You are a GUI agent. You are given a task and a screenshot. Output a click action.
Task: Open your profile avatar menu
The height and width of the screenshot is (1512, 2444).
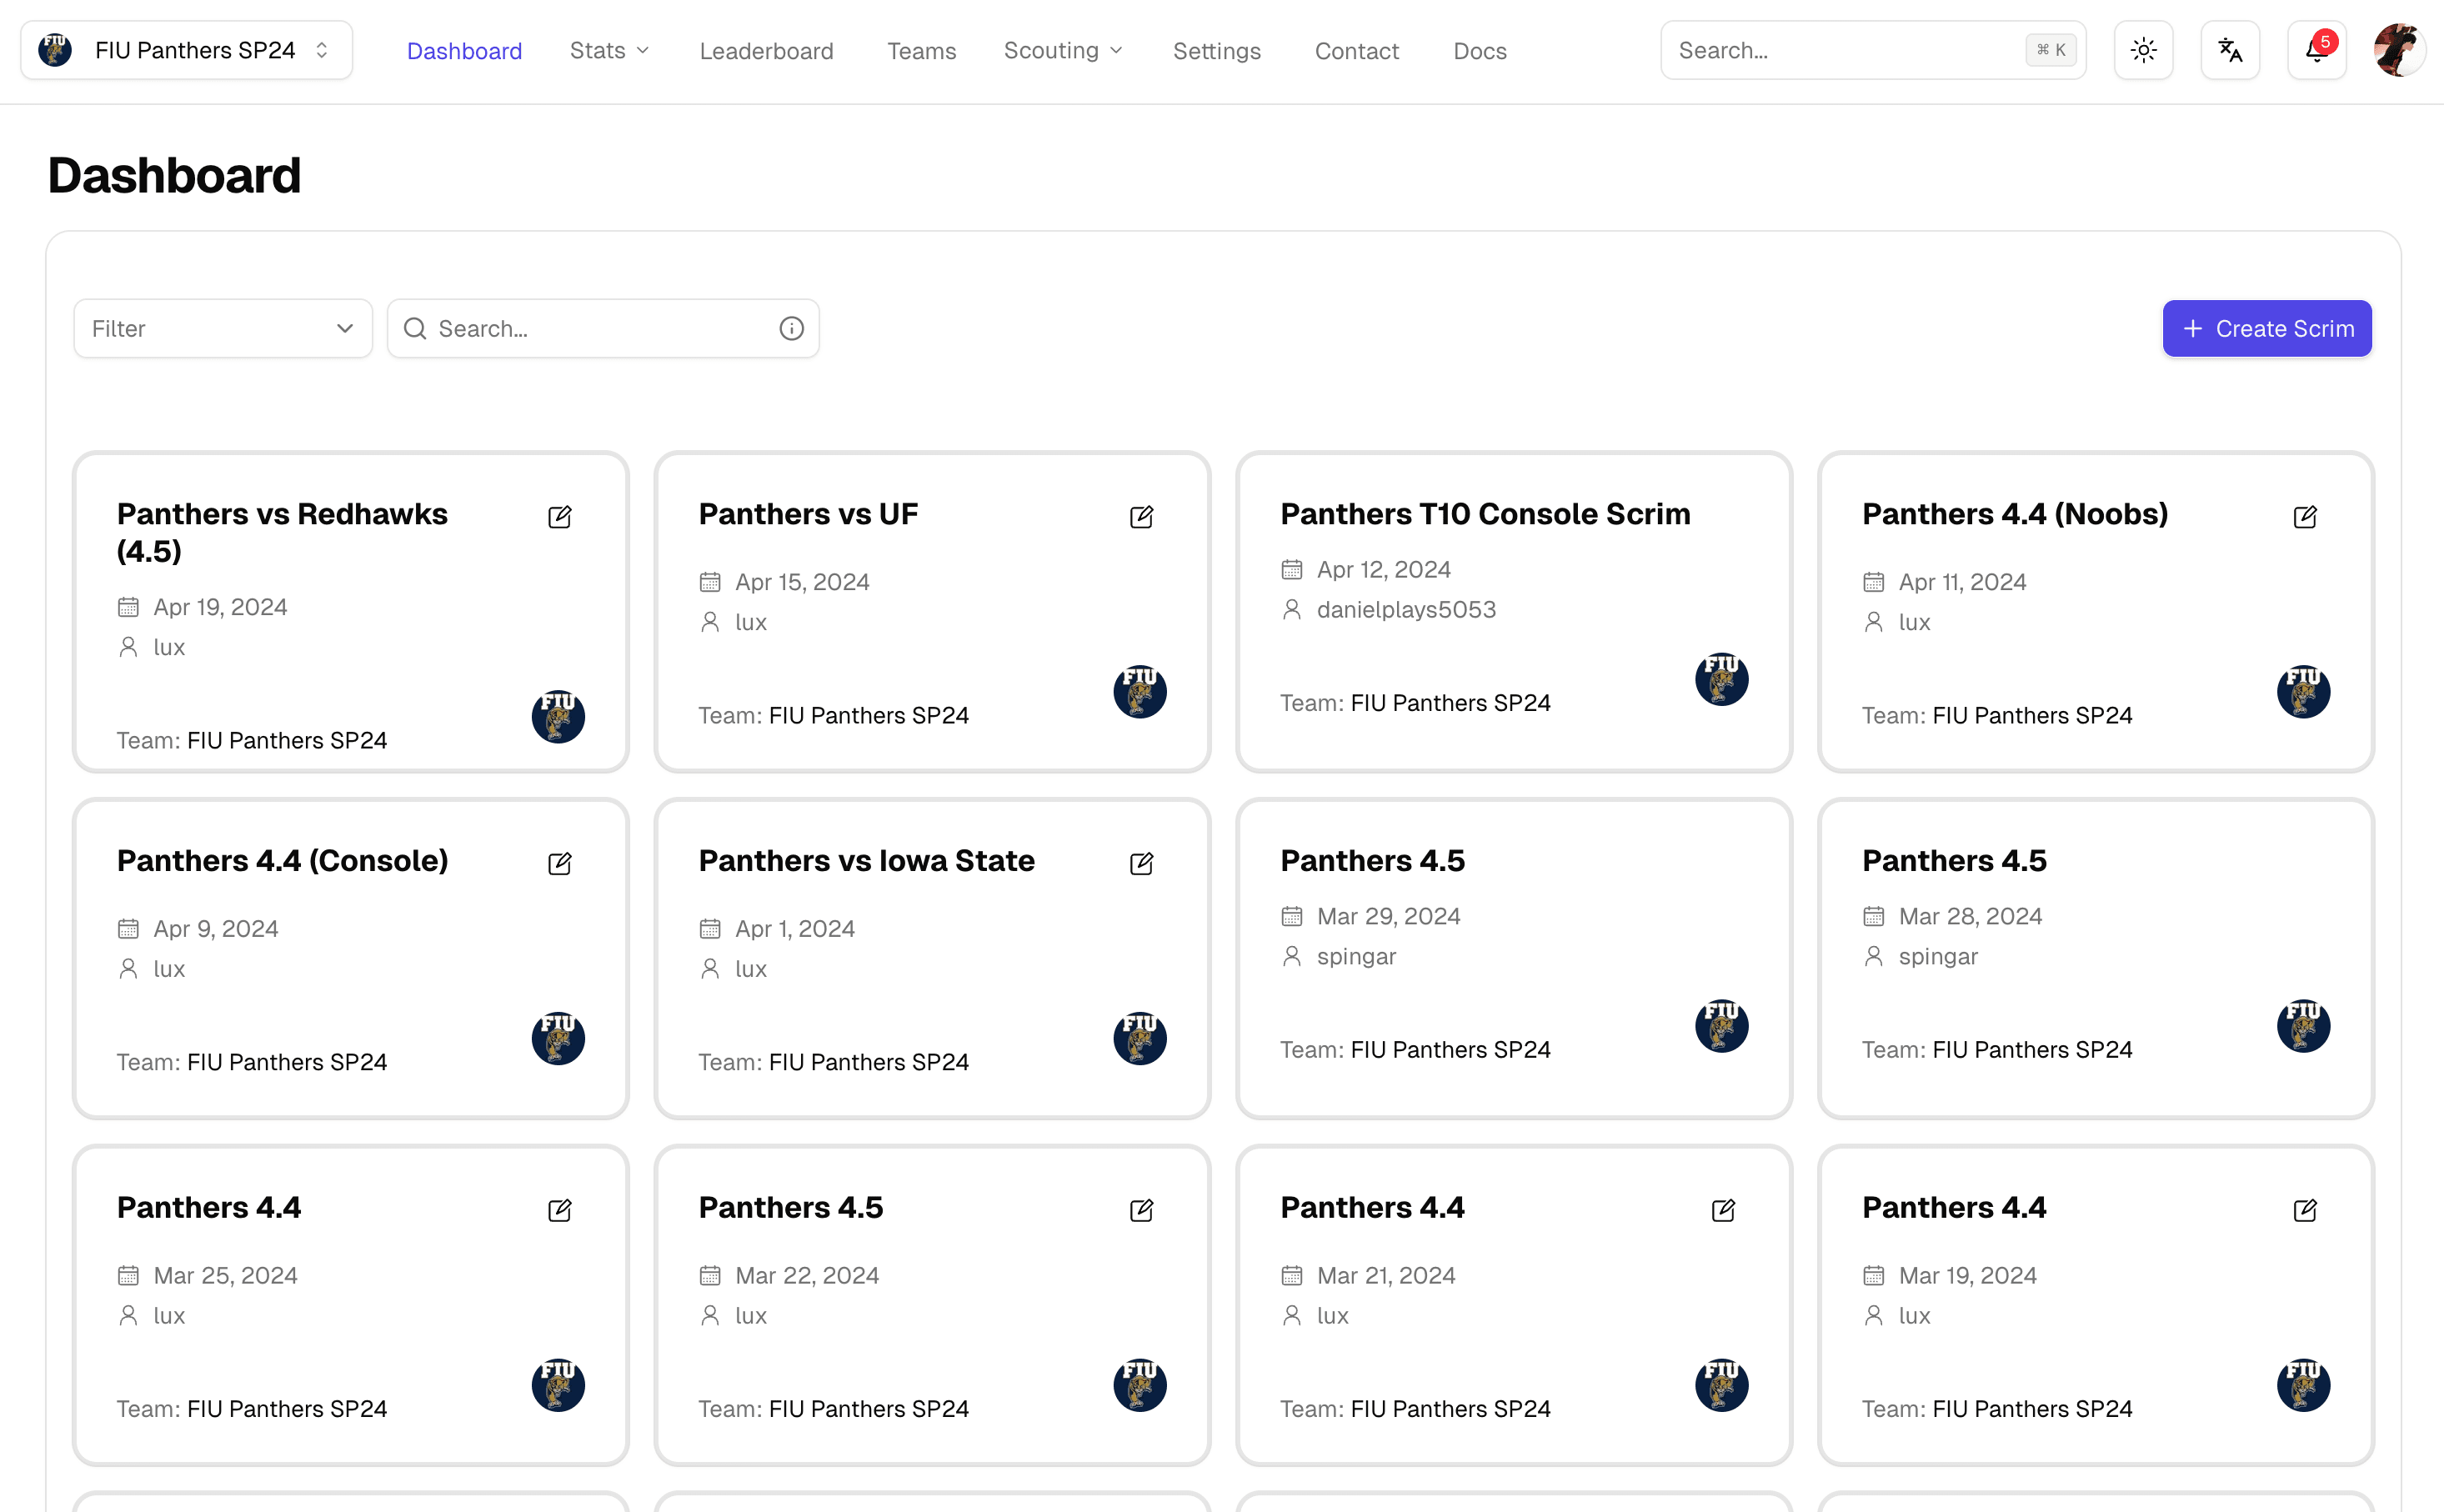pos(2398,49)
